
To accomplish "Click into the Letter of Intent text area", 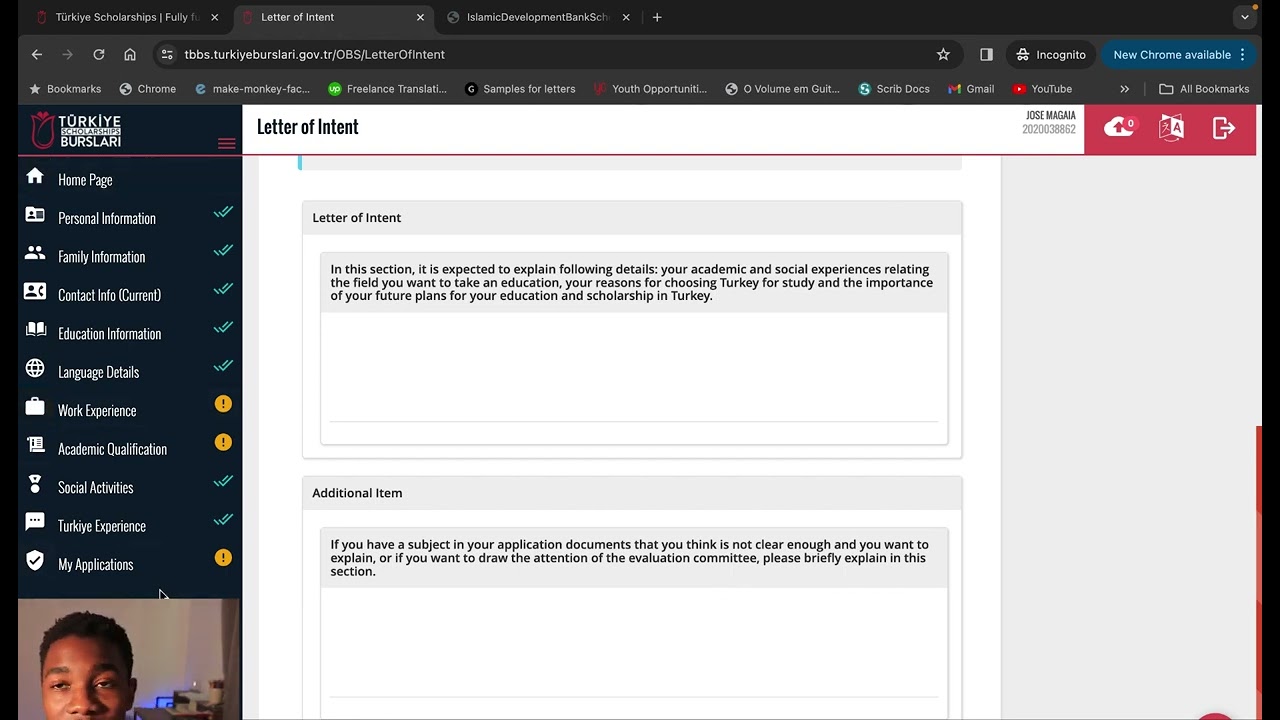I will click(634, 368).
